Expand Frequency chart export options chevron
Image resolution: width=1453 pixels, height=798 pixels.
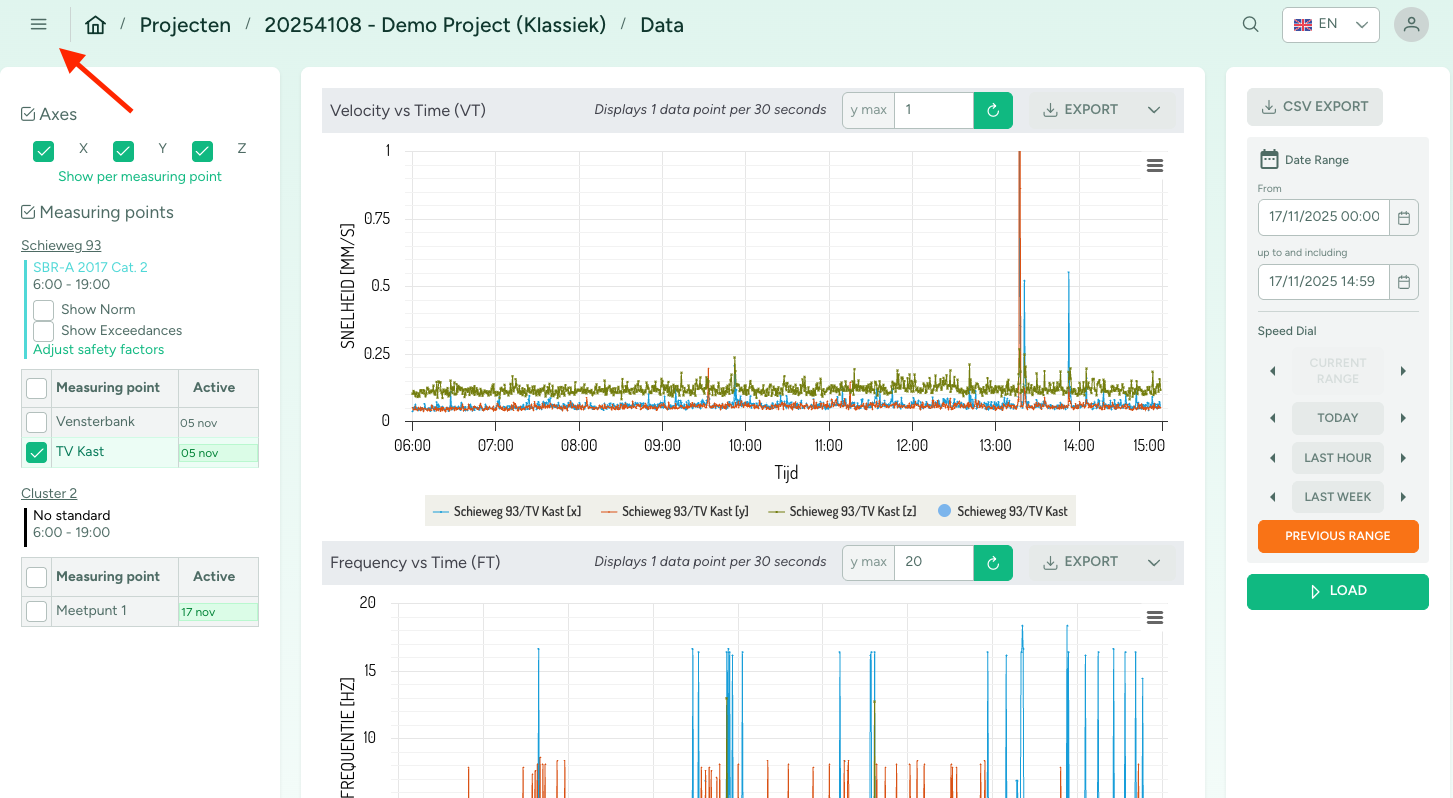1154,562
